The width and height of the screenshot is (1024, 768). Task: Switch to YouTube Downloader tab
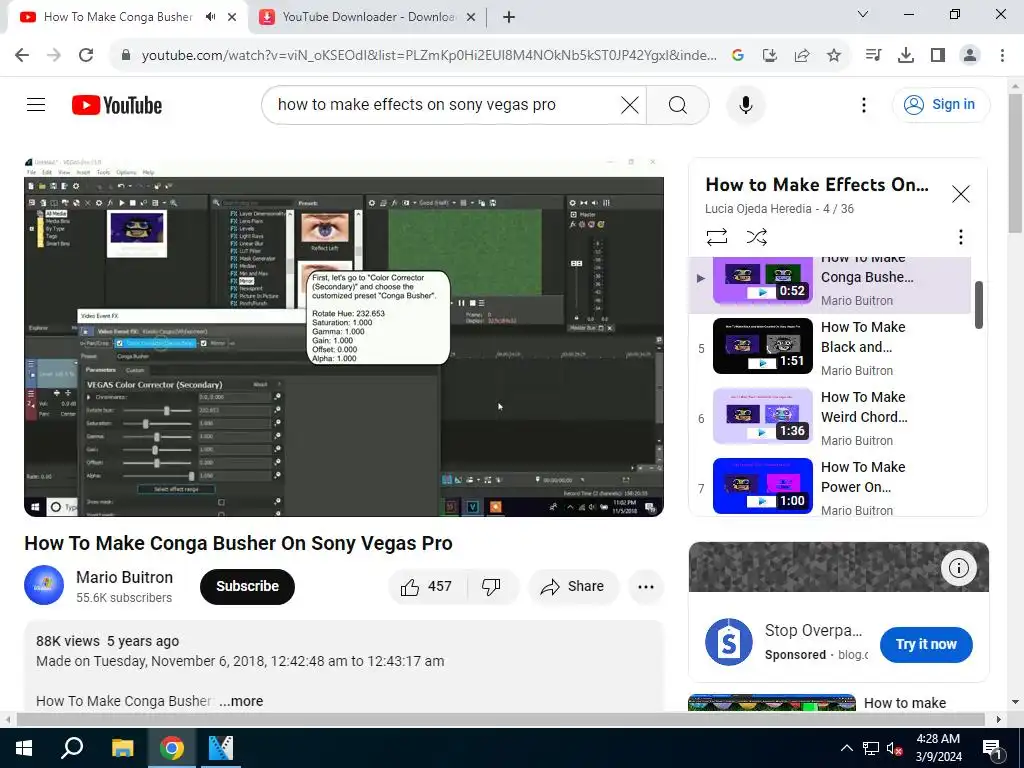pyautogui.click(x=369, y=17)
